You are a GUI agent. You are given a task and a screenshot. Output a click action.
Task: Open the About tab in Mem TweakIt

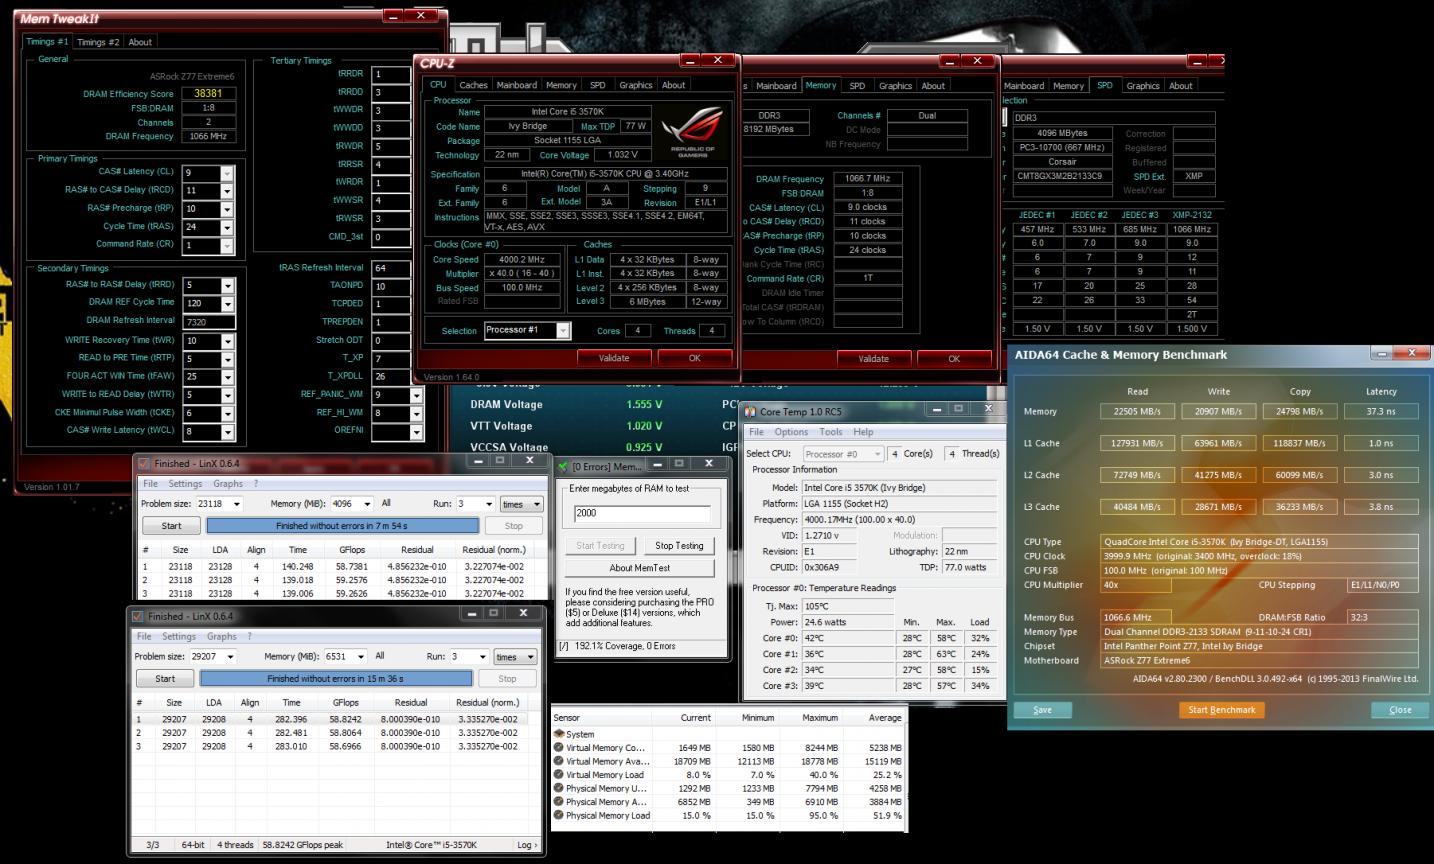[140, 42]
